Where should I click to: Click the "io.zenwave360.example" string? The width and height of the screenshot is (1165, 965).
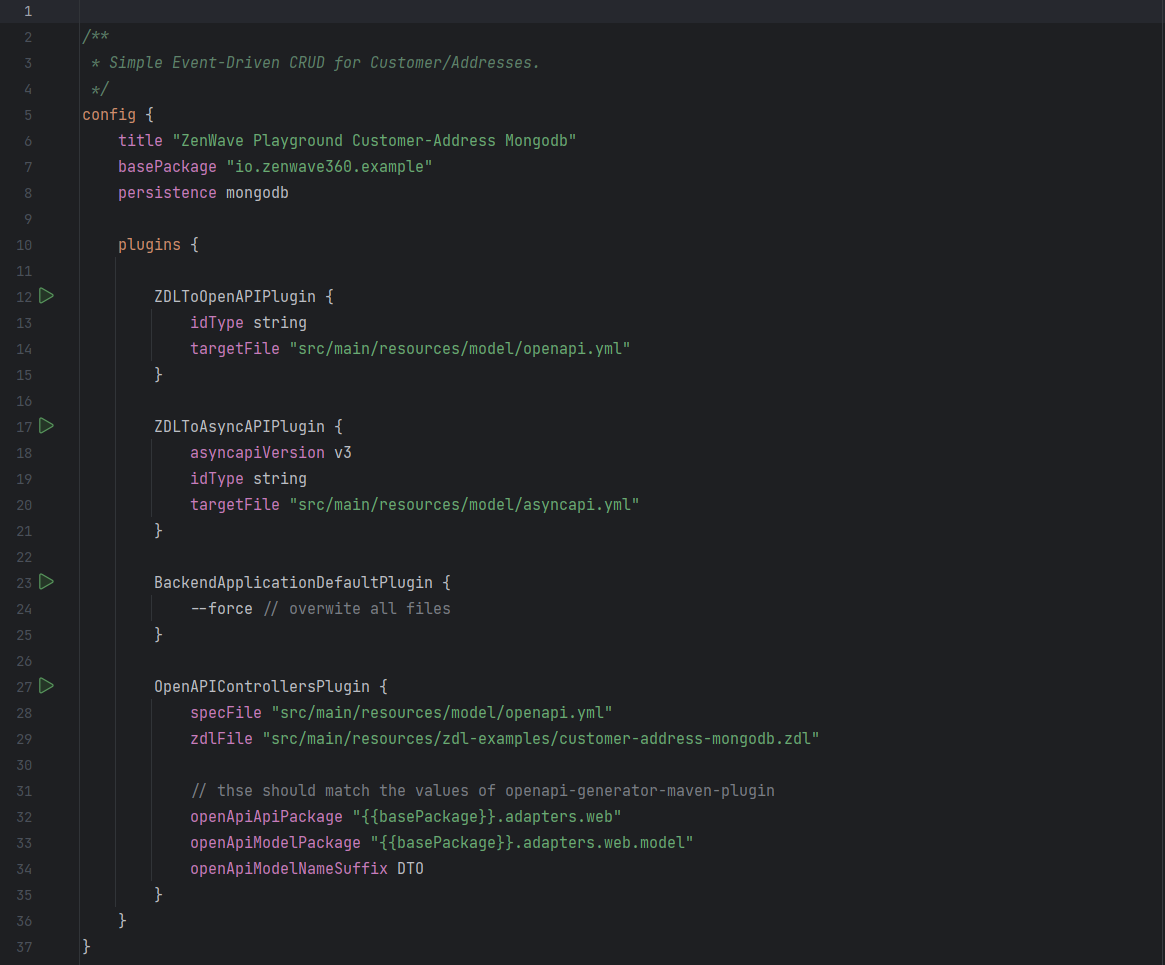(329, 166)
